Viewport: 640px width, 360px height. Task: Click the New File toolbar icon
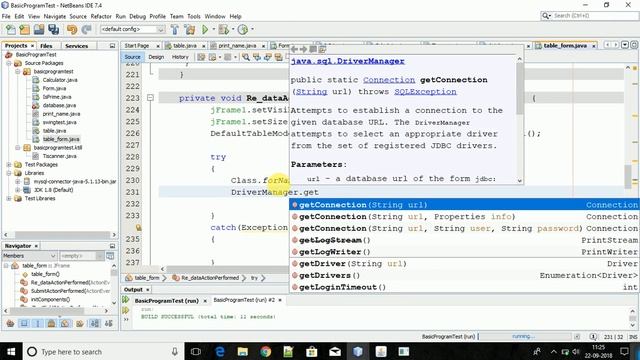[11, 29]
